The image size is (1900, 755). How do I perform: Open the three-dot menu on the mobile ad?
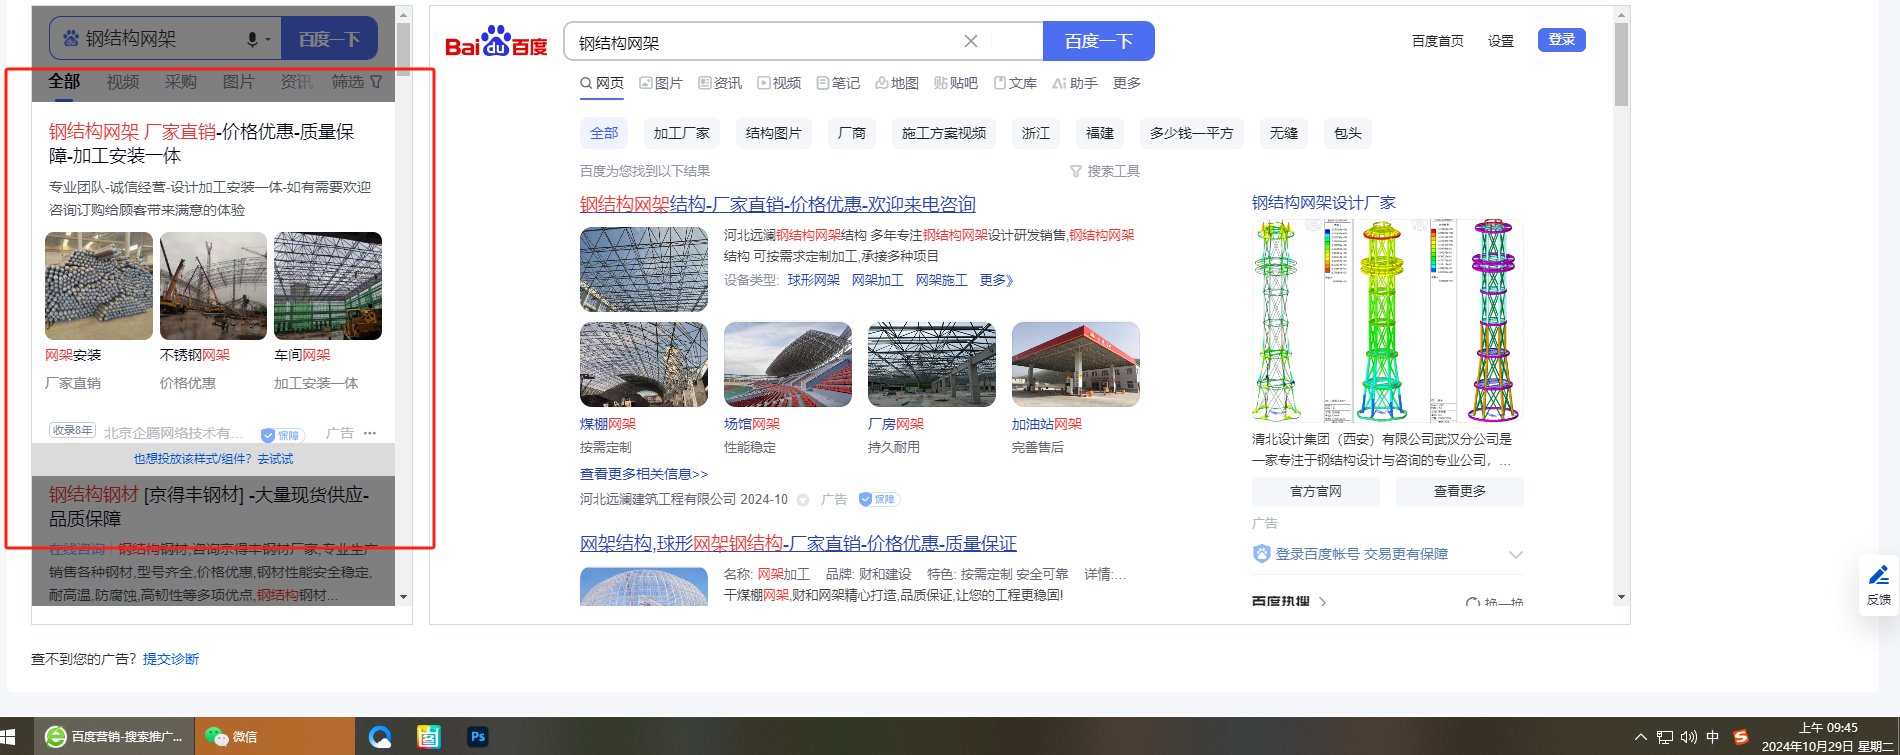coord(370,433)
